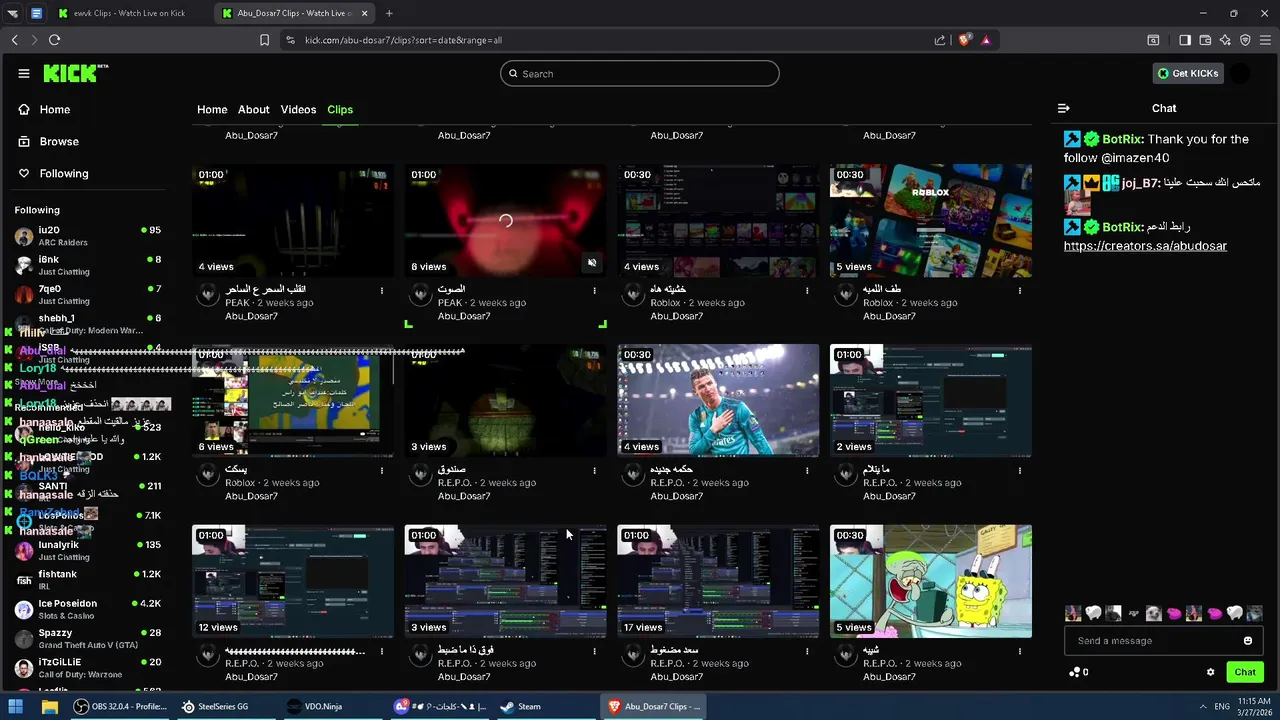Share the page using the address bar share icon
This screenshot has height=720, width=1280.
(x=940, y=40)
